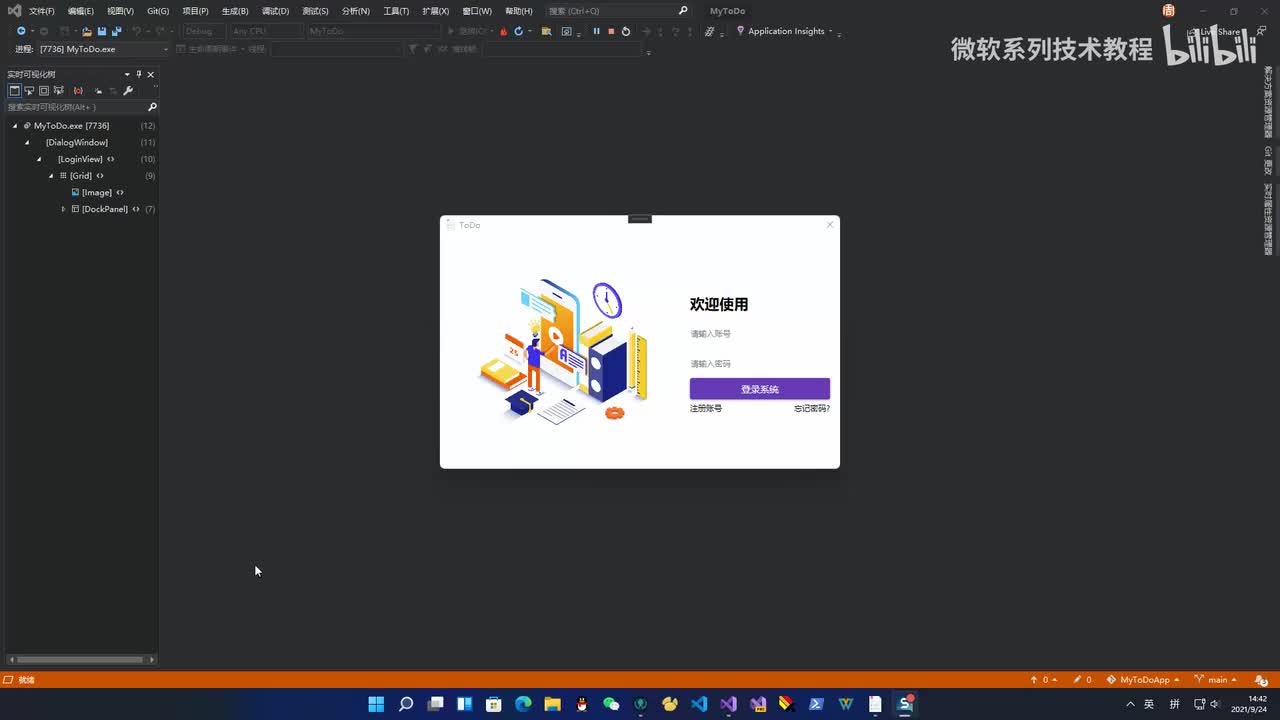Click the user account avatar in title bar
This screenshot has height=720, width=1280.
[x=1169, y=10]
